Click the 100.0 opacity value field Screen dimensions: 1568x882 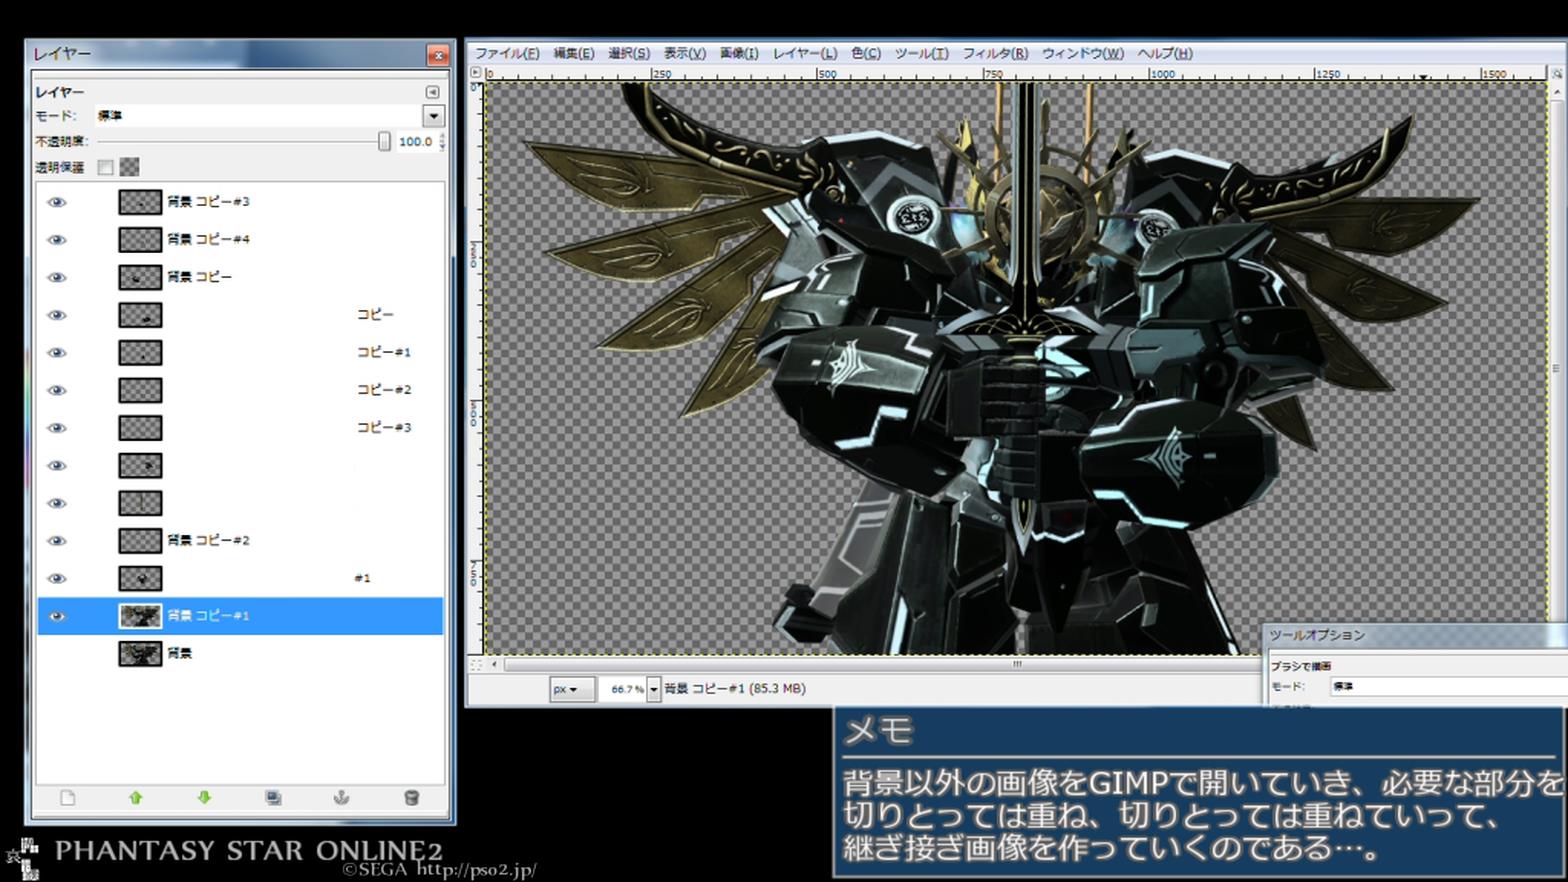pyautogui.click(x=415, y=142)
